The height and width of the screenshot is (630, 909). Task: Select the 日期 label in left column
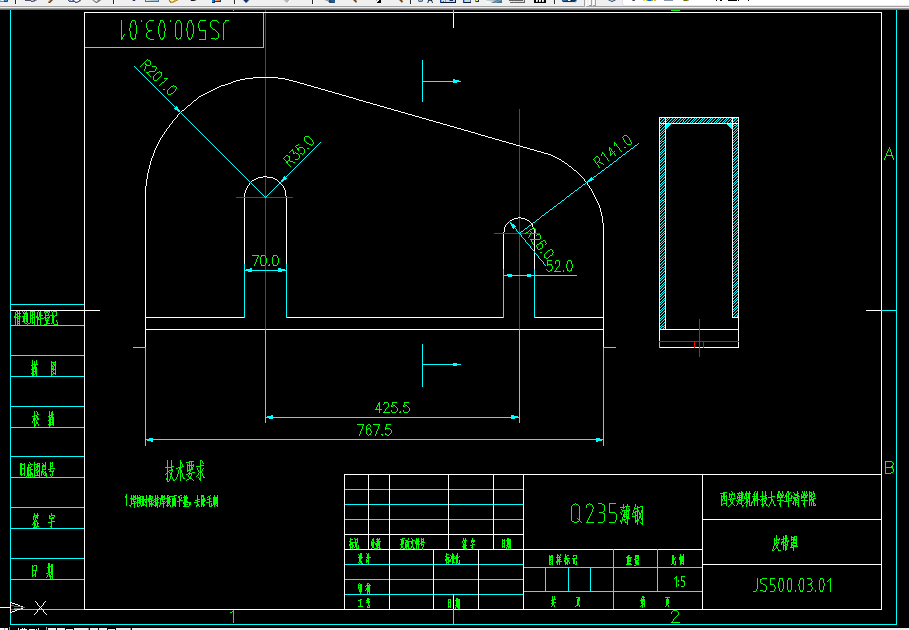tap(43, 571)
